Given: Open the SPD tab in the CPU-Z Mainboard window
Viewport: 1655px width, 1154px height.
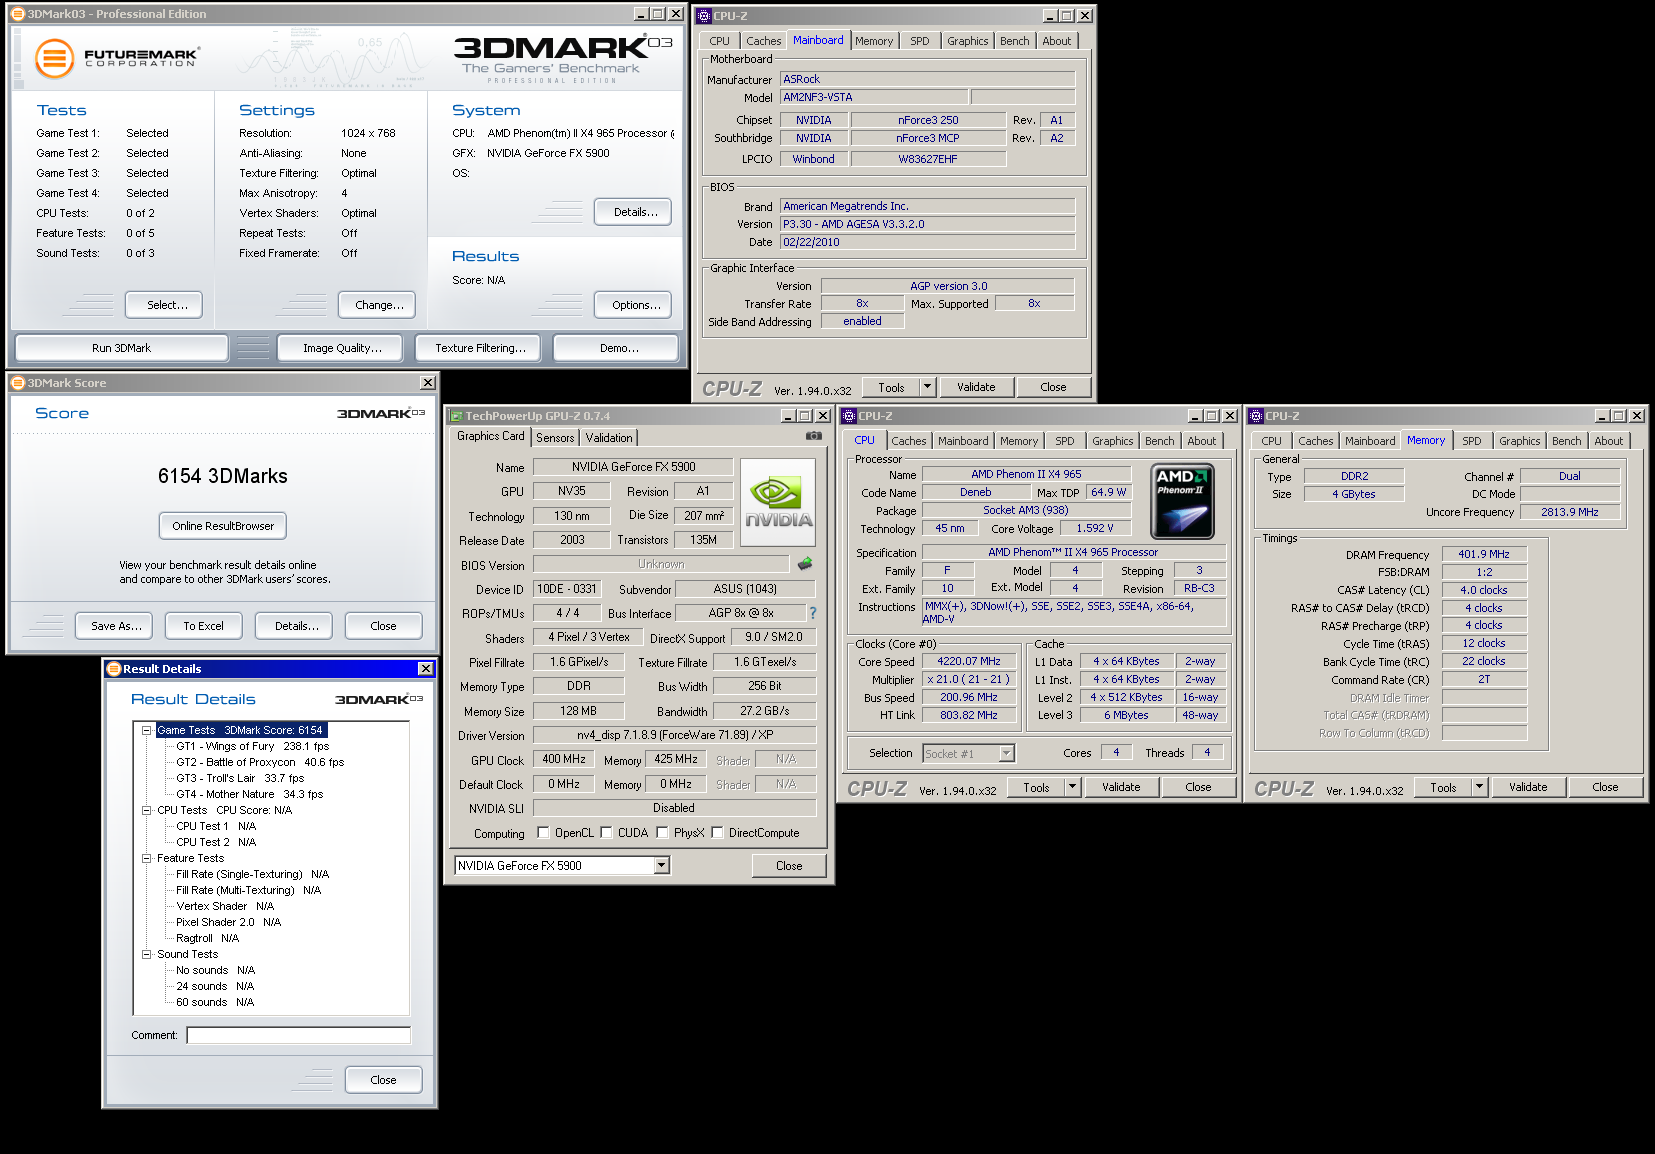Looking at the screenshot, I should [x=920, y=41].
